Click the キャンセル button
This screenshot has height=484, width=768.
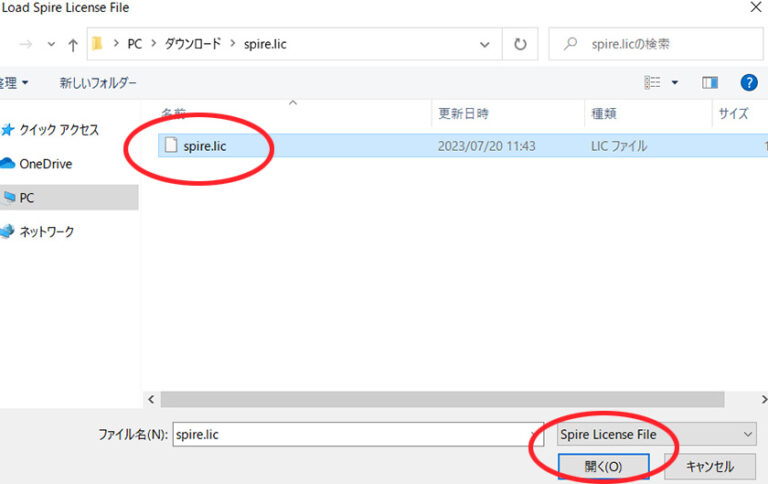coord(711,467)
